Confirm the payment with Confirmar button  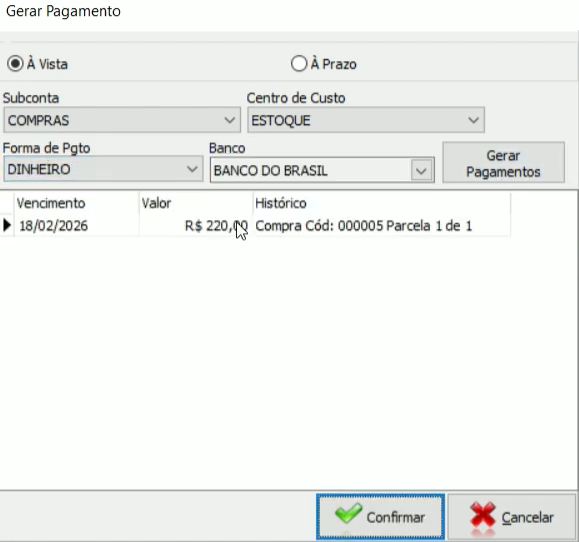(380, 517)
